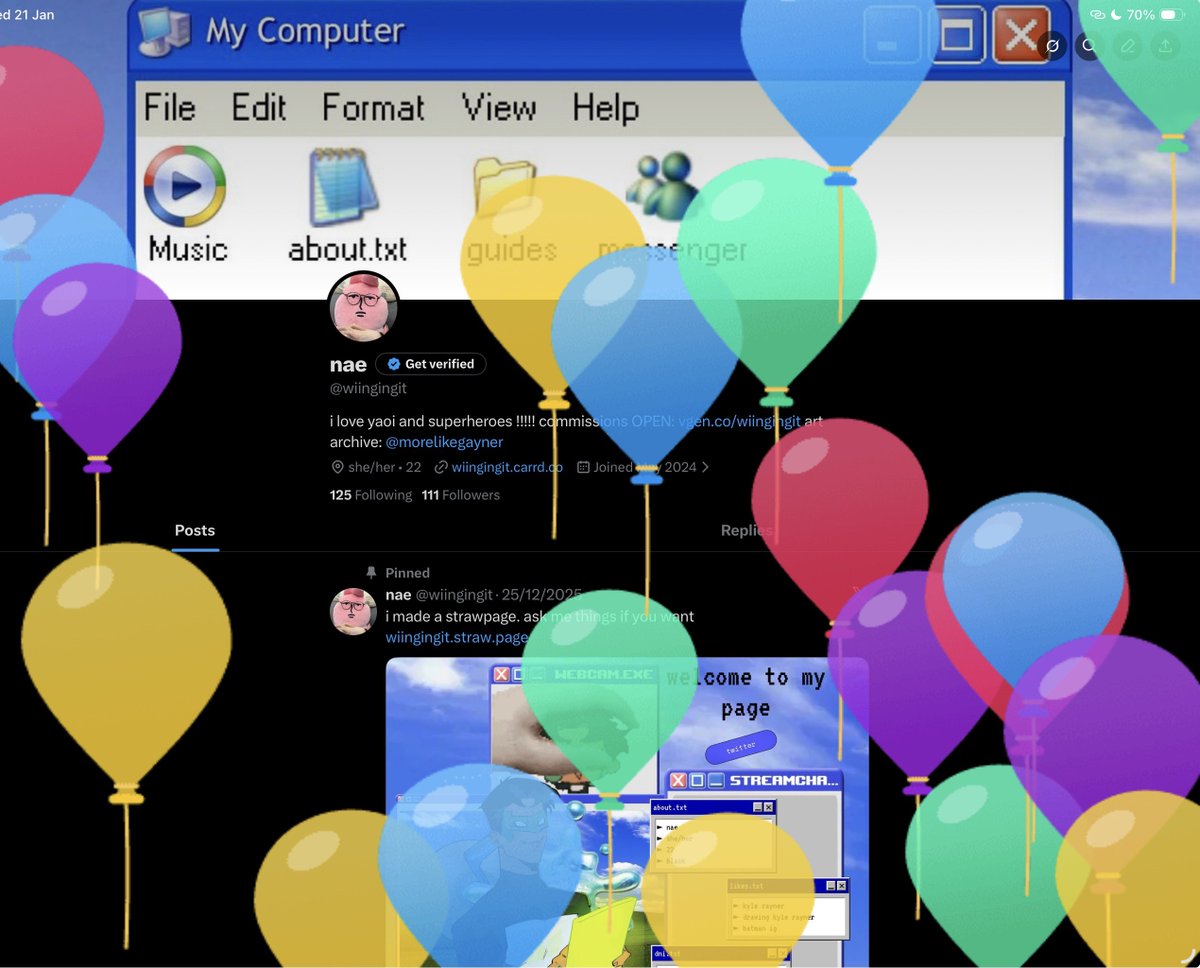Click the name nae on the pinned post
Image resolution: width=1200 pixels, height=968 pixels.
tap(398, 595)
